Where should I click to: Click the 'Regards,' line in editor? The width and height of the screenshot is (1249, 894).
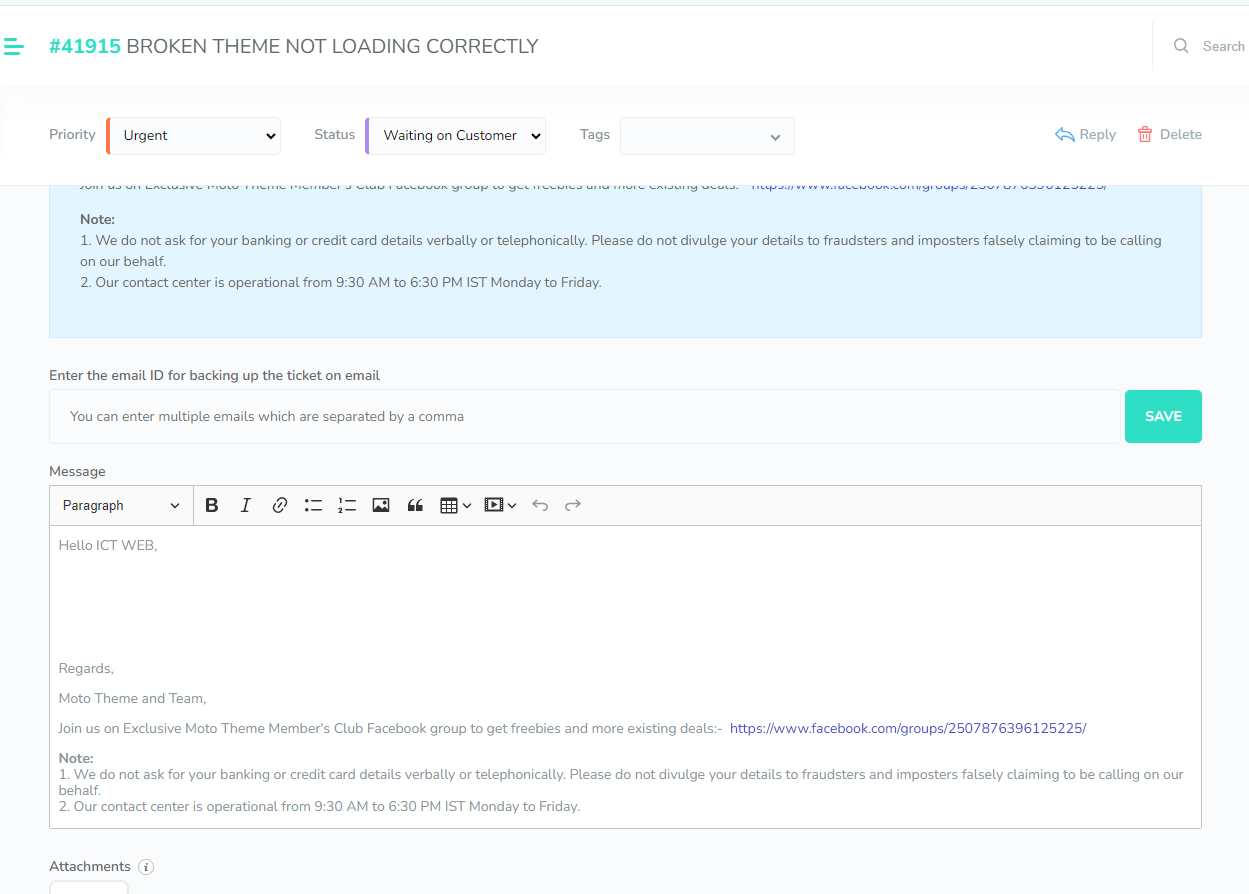[x=86, y=668]
